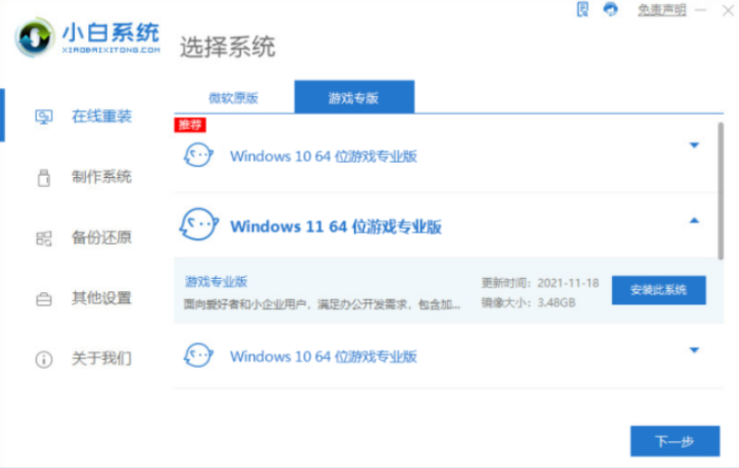The height and width of the screenshot is (468, 739).
Task: Click the 备份还原 grid icon
Action: pos(44,238)
